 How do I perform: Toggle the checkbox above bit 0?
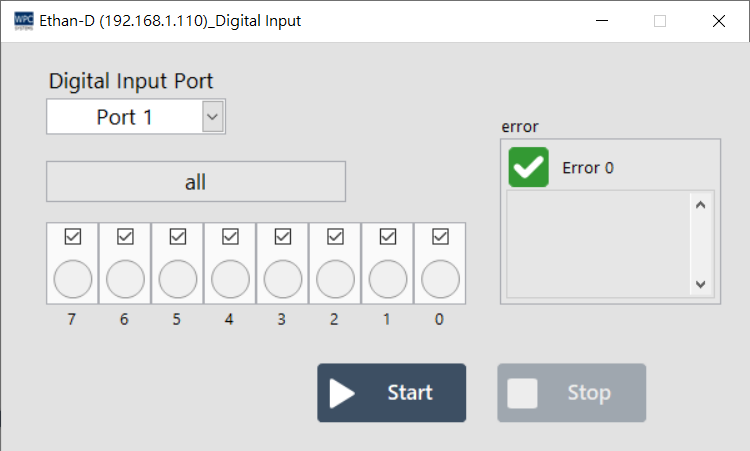click(440, 236)
